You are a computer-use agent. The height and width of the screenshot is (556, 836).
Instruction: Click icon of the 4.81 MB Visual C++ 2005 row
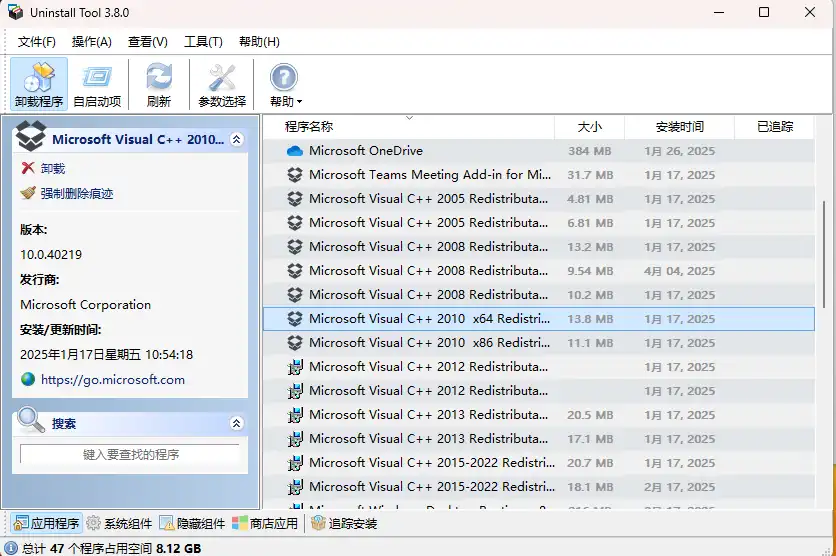295,199
